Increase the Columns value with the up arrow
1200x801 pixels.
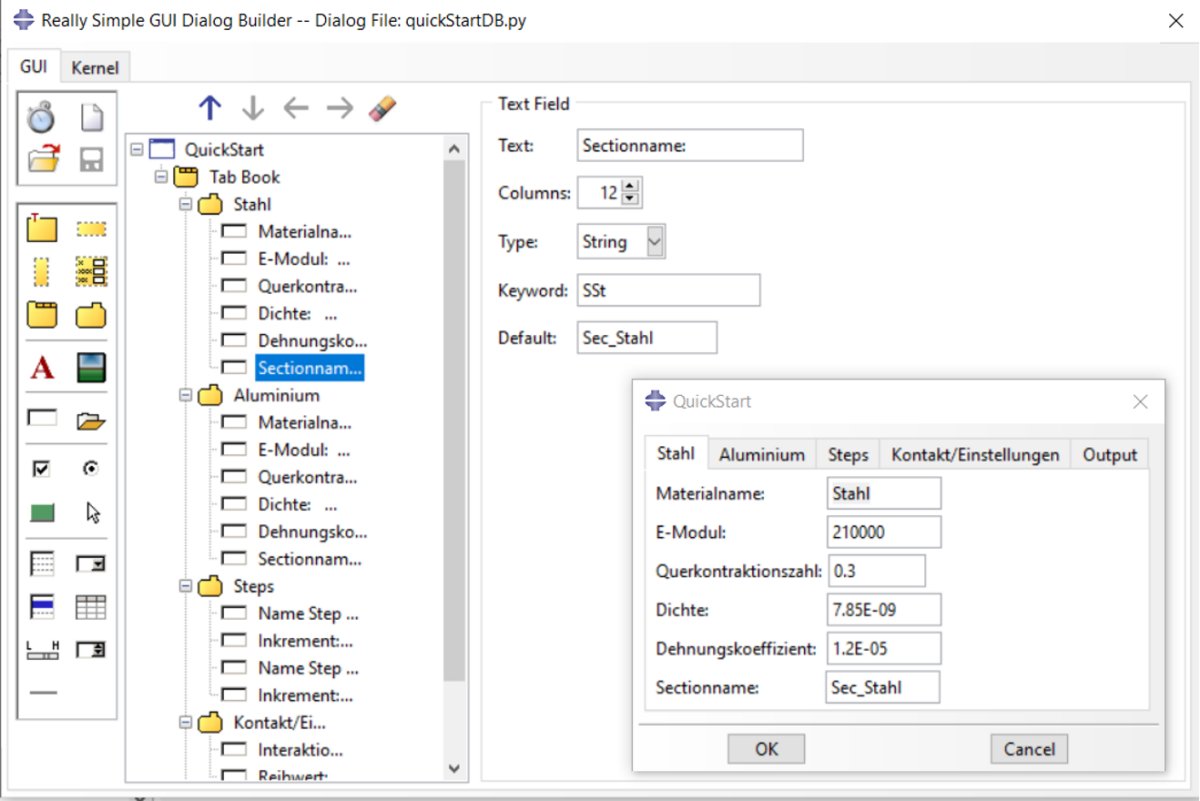[x=630, y=185]
